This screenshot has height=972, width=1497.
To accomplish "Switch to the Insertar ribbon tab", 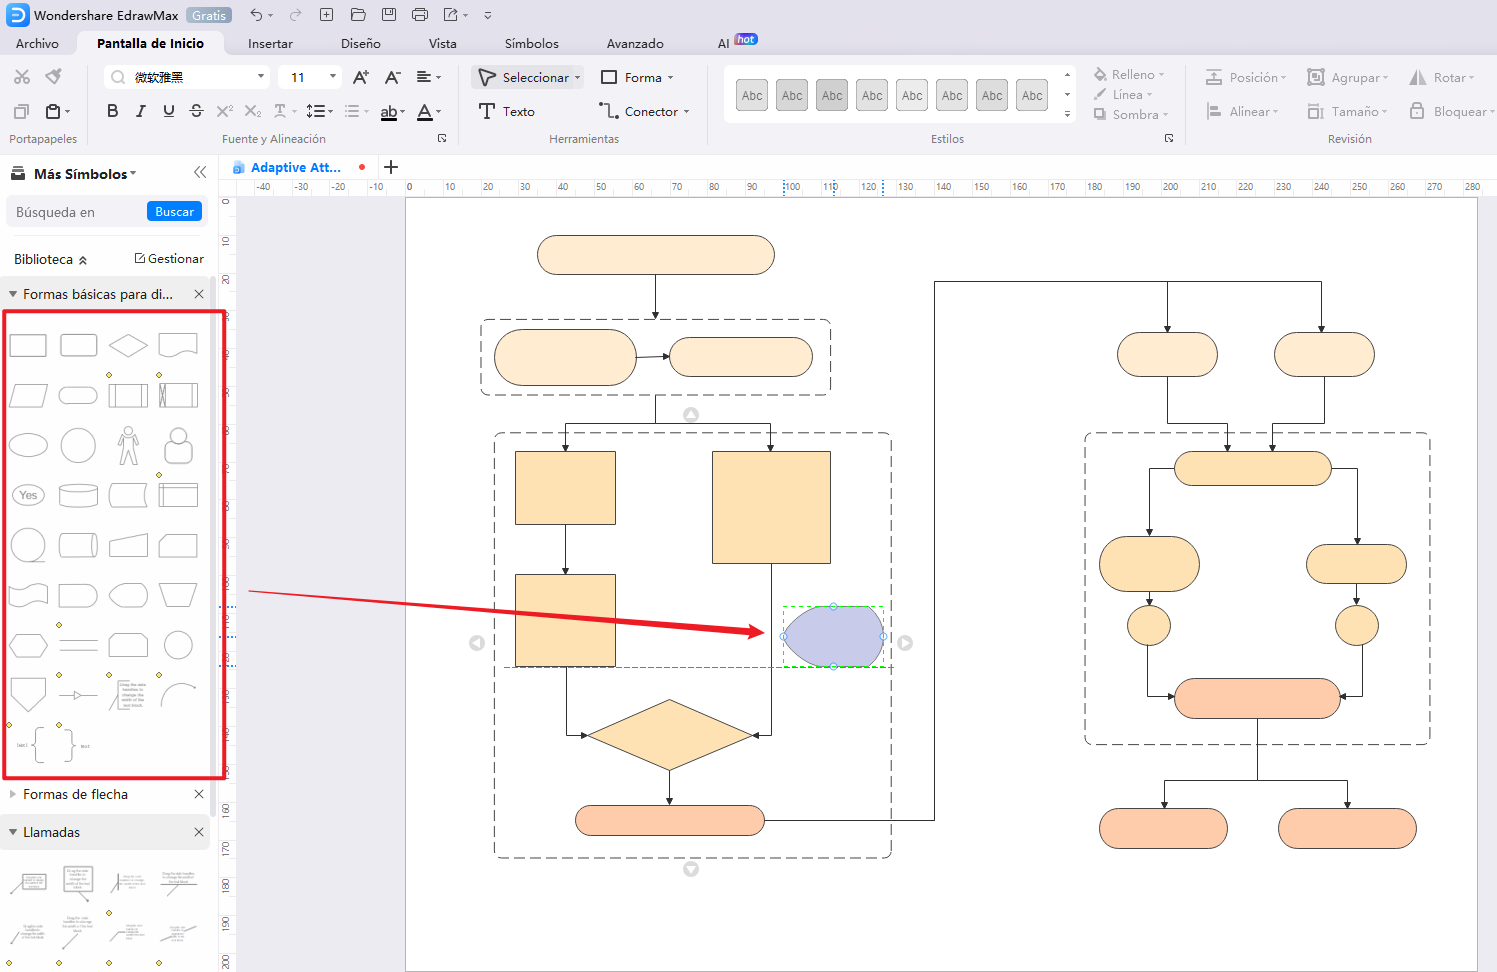I will pyautogui.click(x=269, y=43).
